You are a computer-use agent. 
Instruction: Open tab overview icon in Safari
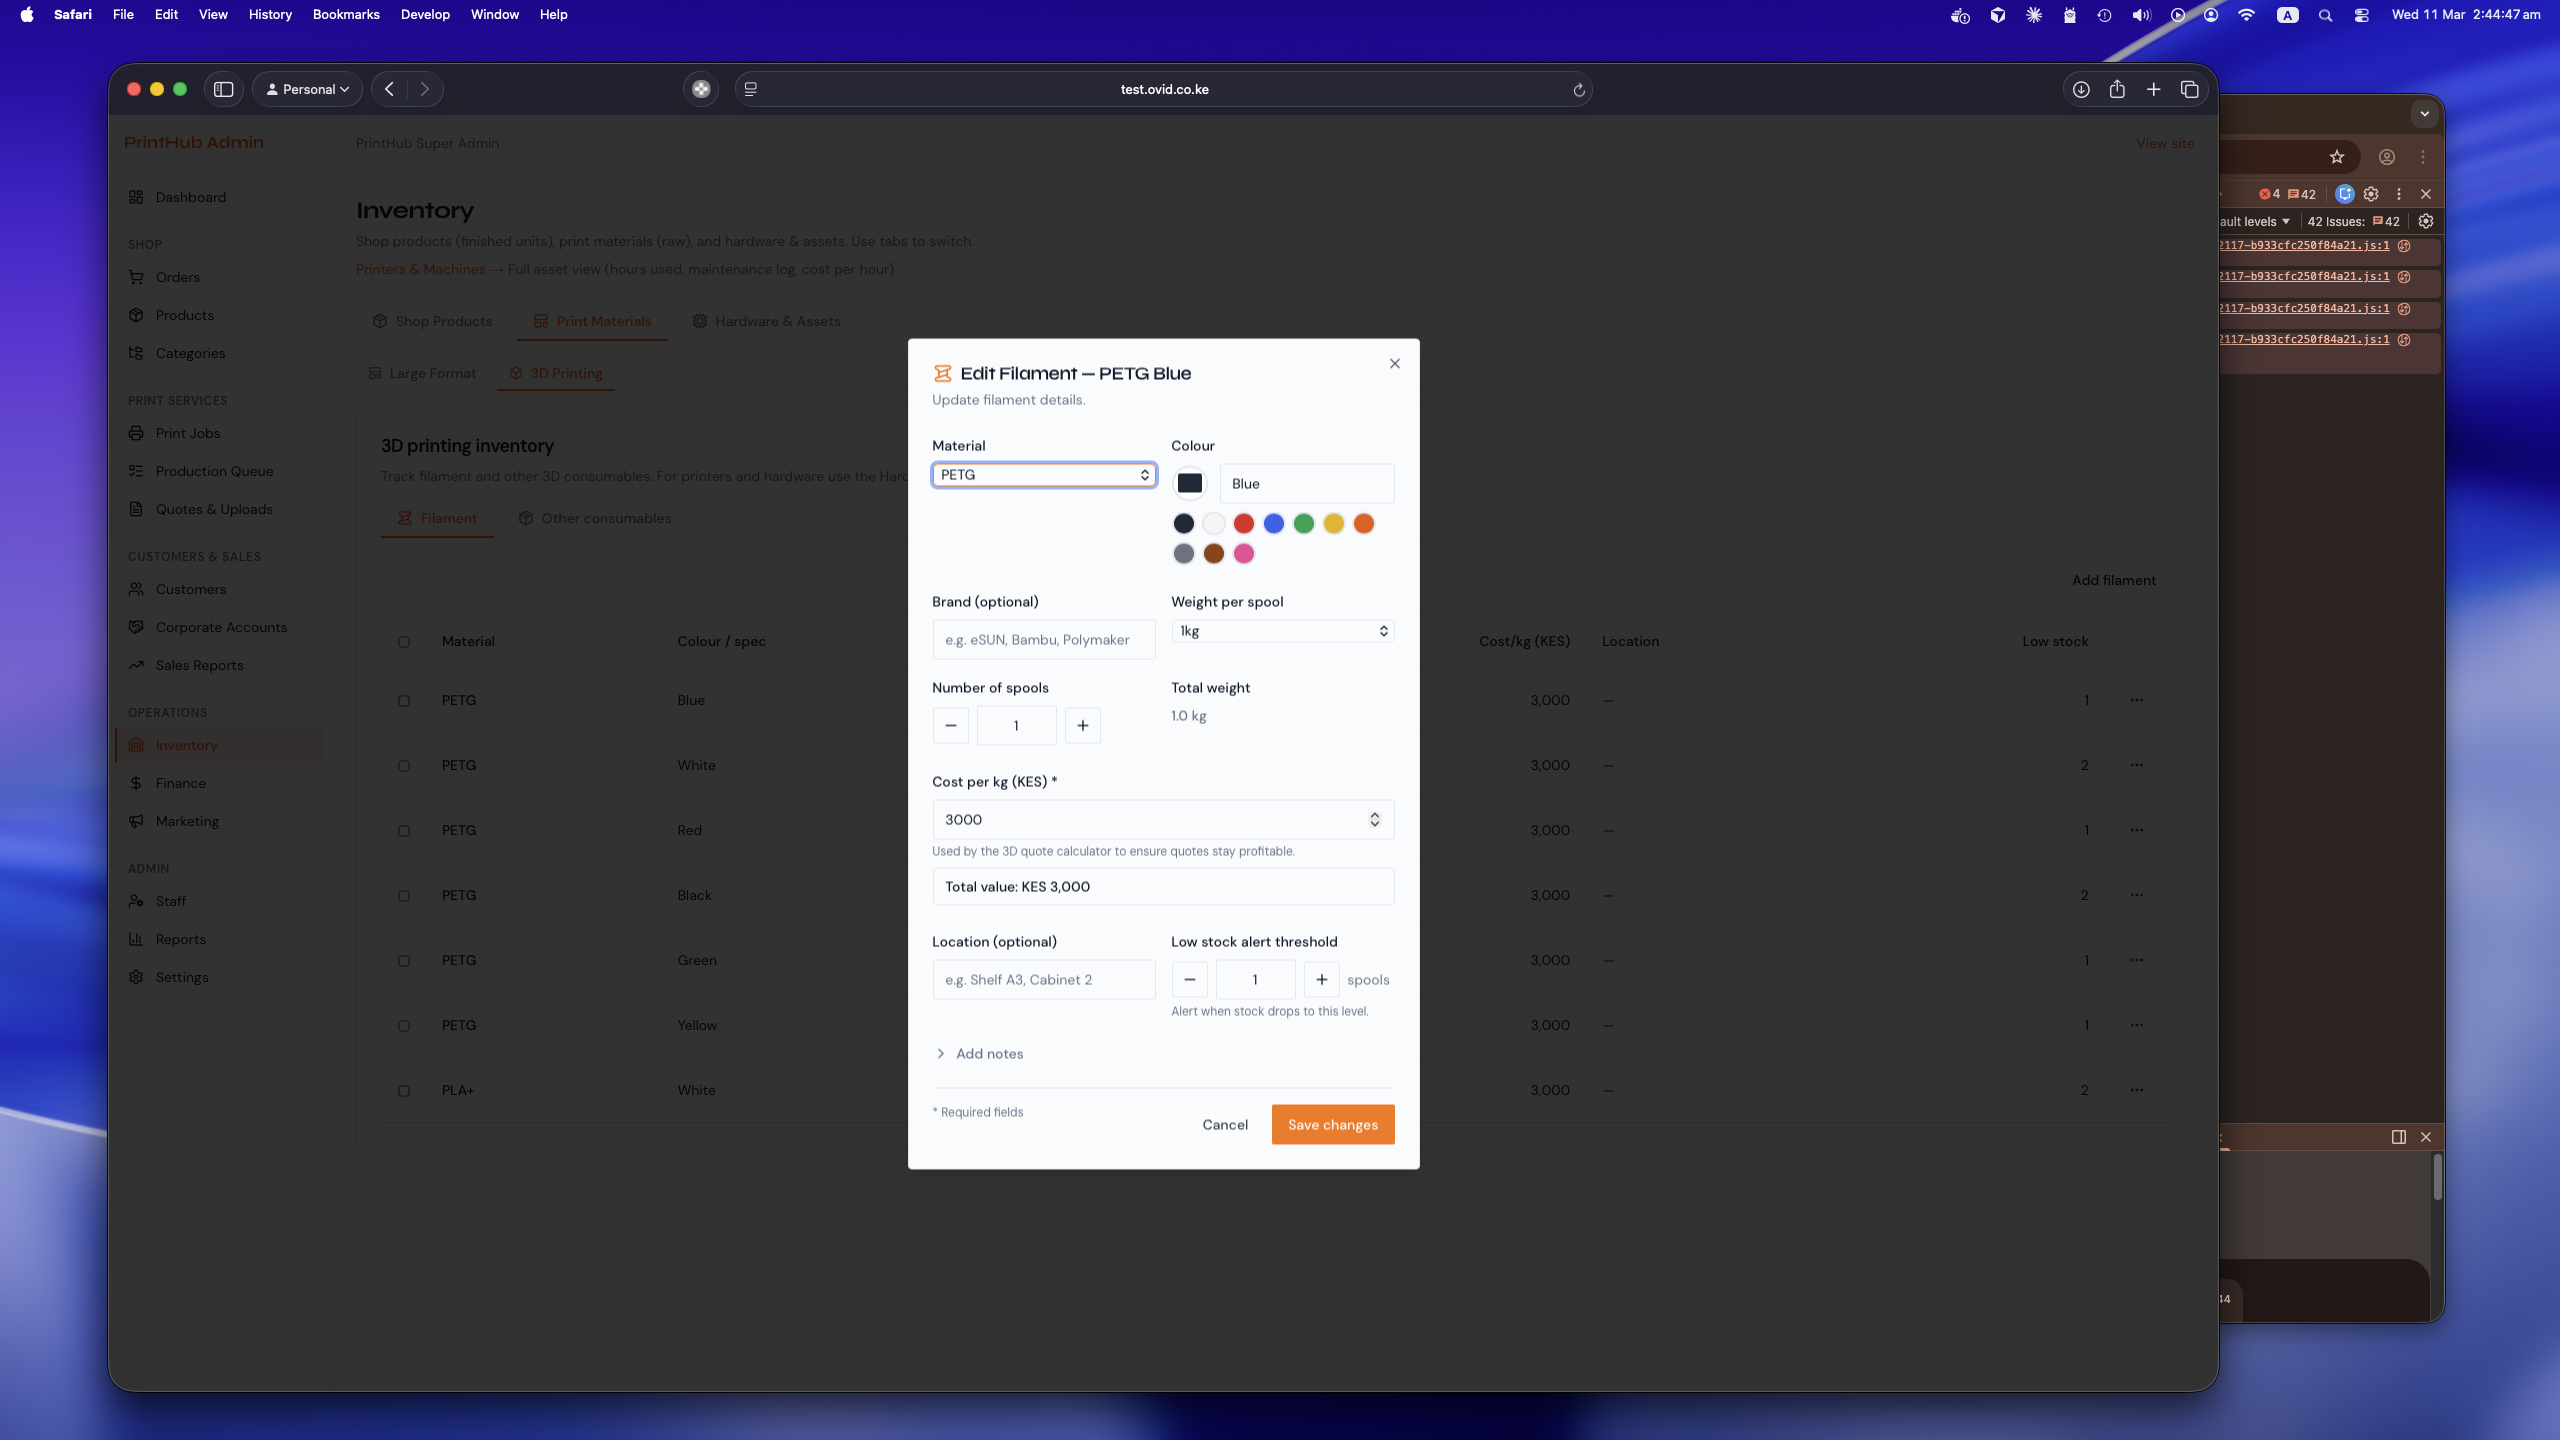point(2189,89)
